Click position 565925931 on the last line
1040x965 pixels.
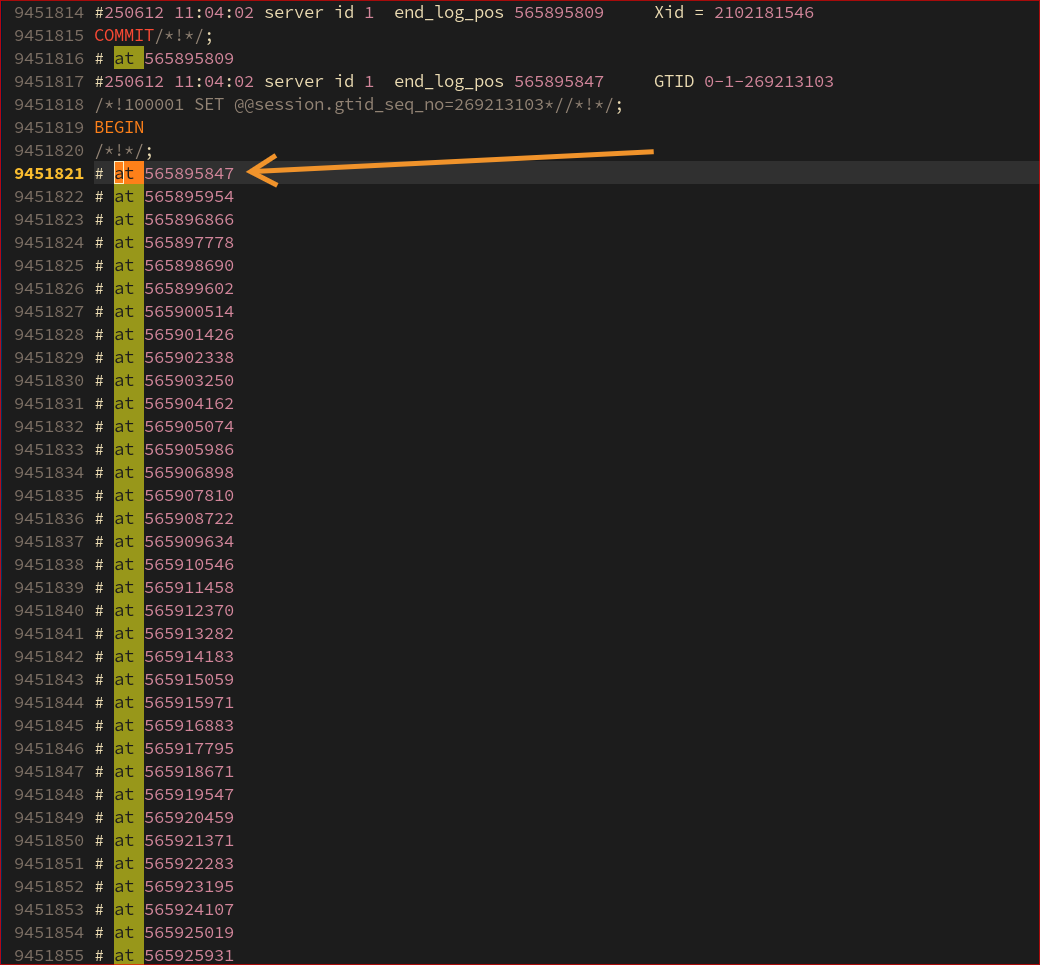(x=190, y=955)
